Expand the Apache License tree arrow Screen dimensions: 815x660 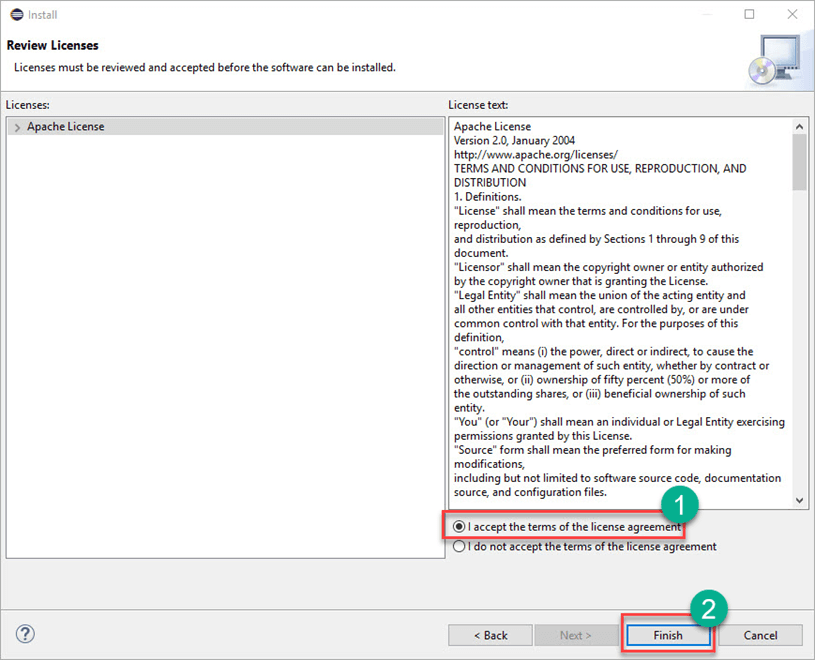pos(17,127)
